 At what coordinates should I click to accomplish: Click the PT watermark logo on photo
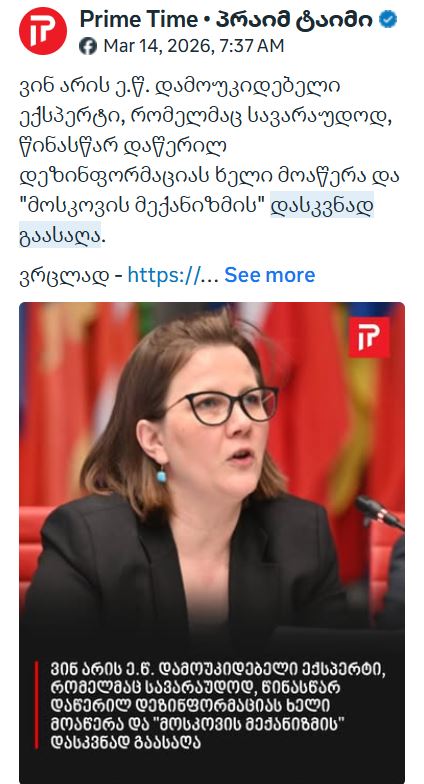click(x=369, y=337)
